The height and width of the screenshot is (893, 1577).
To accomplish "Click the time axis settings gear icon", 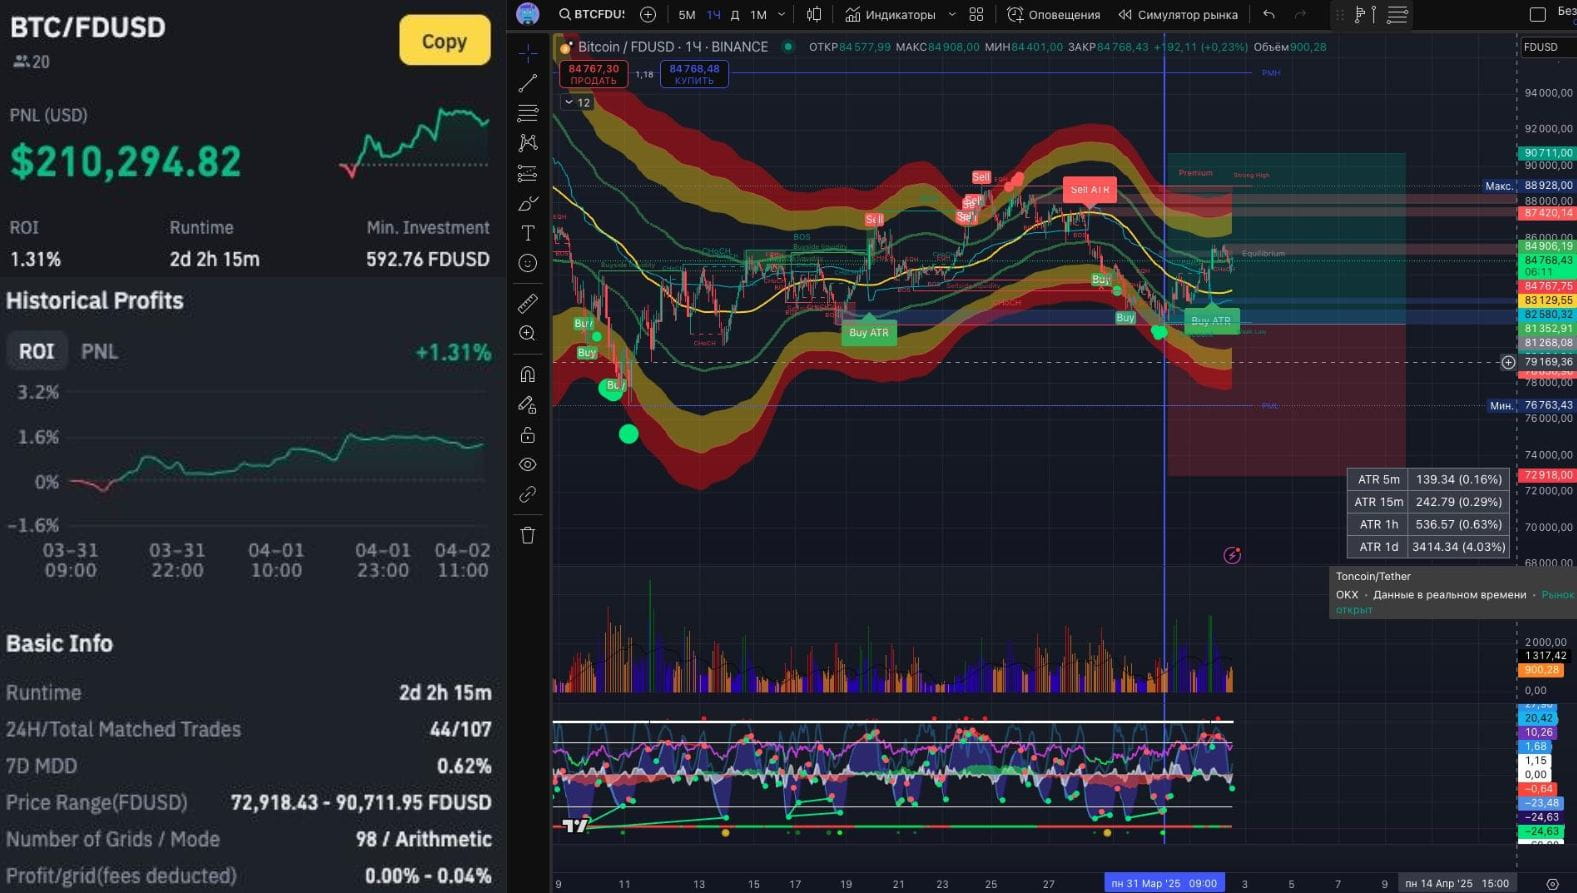I will tap(1552, 884).
